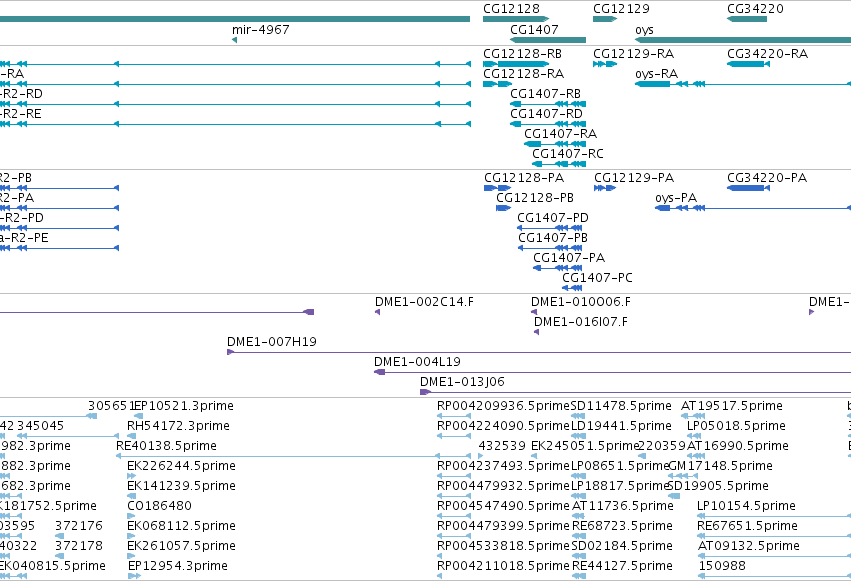Viewport: 851px width, 581px height.
Task: Select the oys gene label
Action: point(644,30)
